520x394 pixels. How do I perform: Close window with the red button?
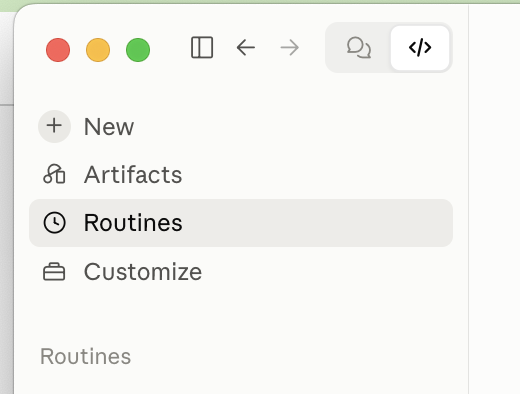pos(58,50)
